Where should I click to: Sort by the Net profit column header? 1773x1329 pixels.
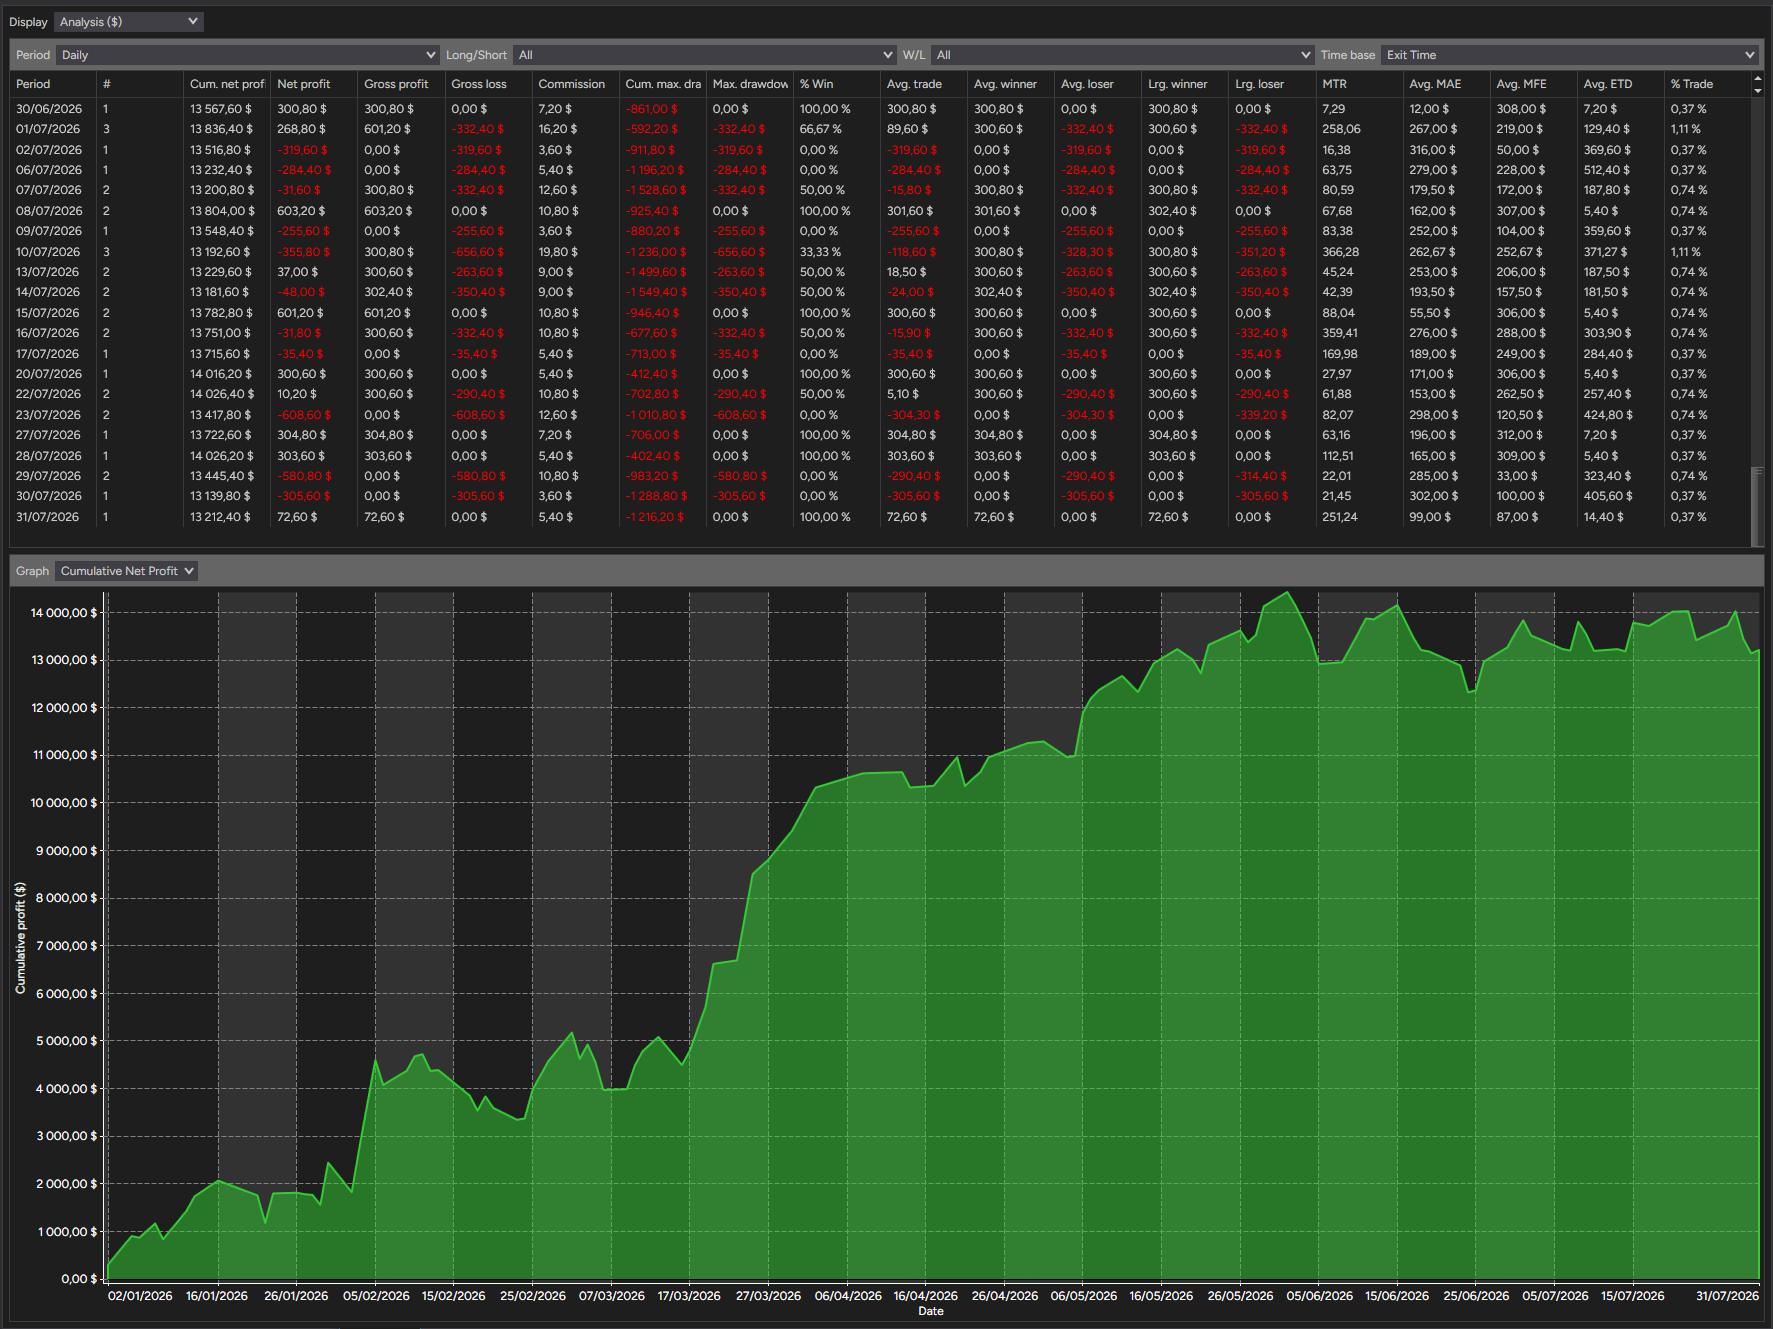[x=314, y=84]
